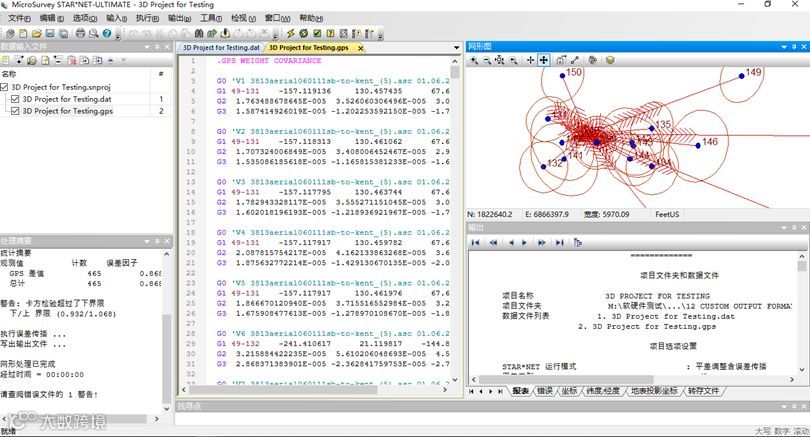Open the editor tab list dropdown arrow
The image size is (810, 437).
456,48
